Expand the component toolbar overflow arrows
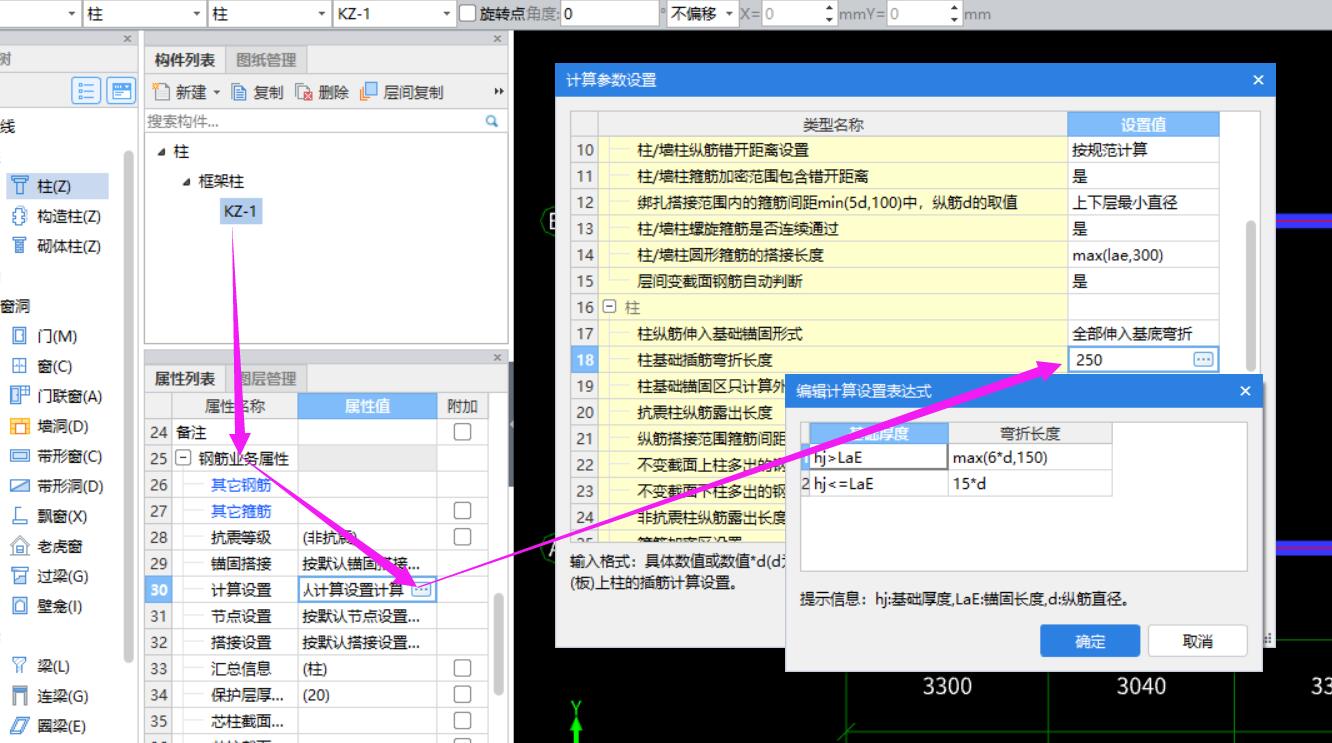This screenshot has width=1332, height=743. click(x=499, y=92)
